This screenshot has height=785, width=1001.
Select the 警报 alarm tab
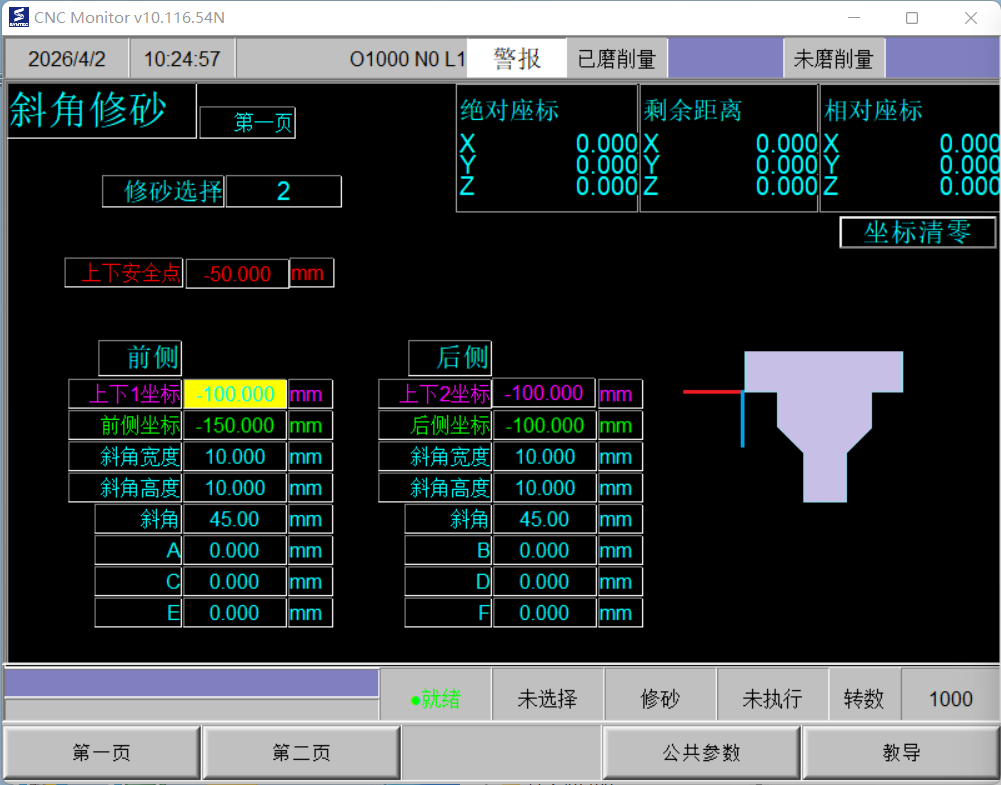pyautogui.click(x=516, y=59)
